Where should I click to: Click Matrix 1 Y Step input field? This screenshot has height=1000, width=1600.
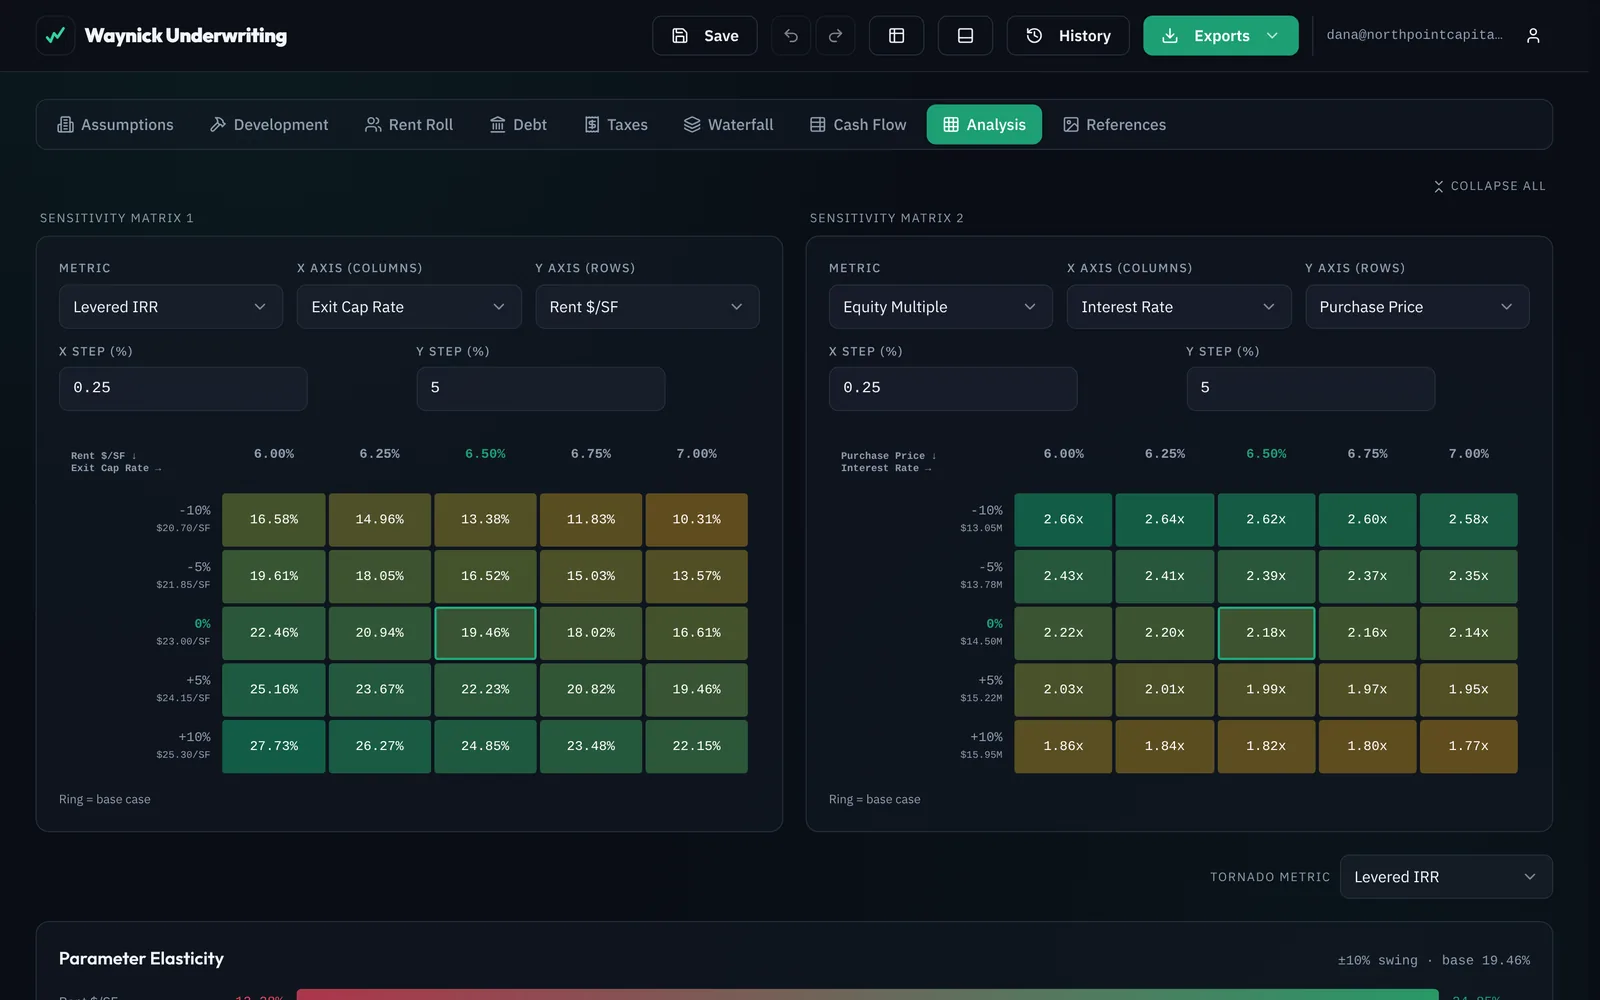point(541,388)
